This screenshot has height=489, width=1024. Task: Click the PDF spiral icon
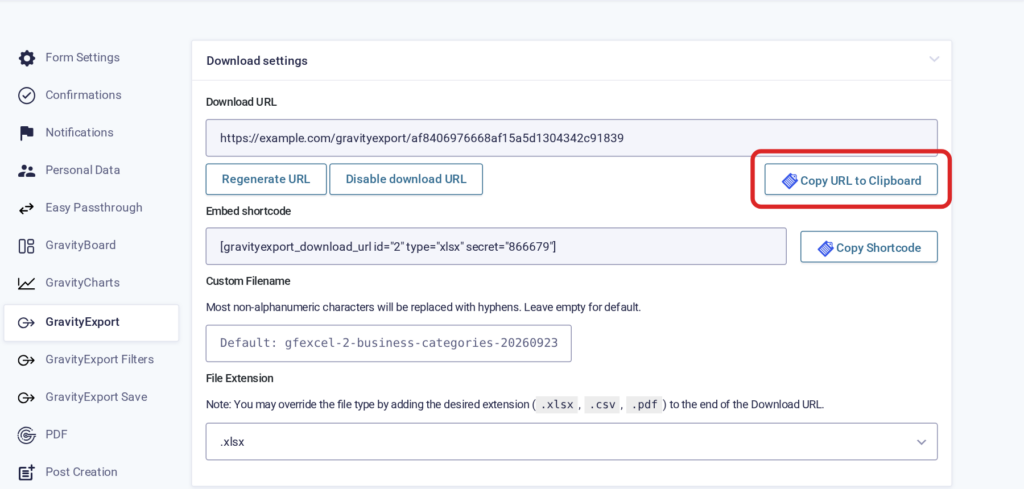[26, 435]
